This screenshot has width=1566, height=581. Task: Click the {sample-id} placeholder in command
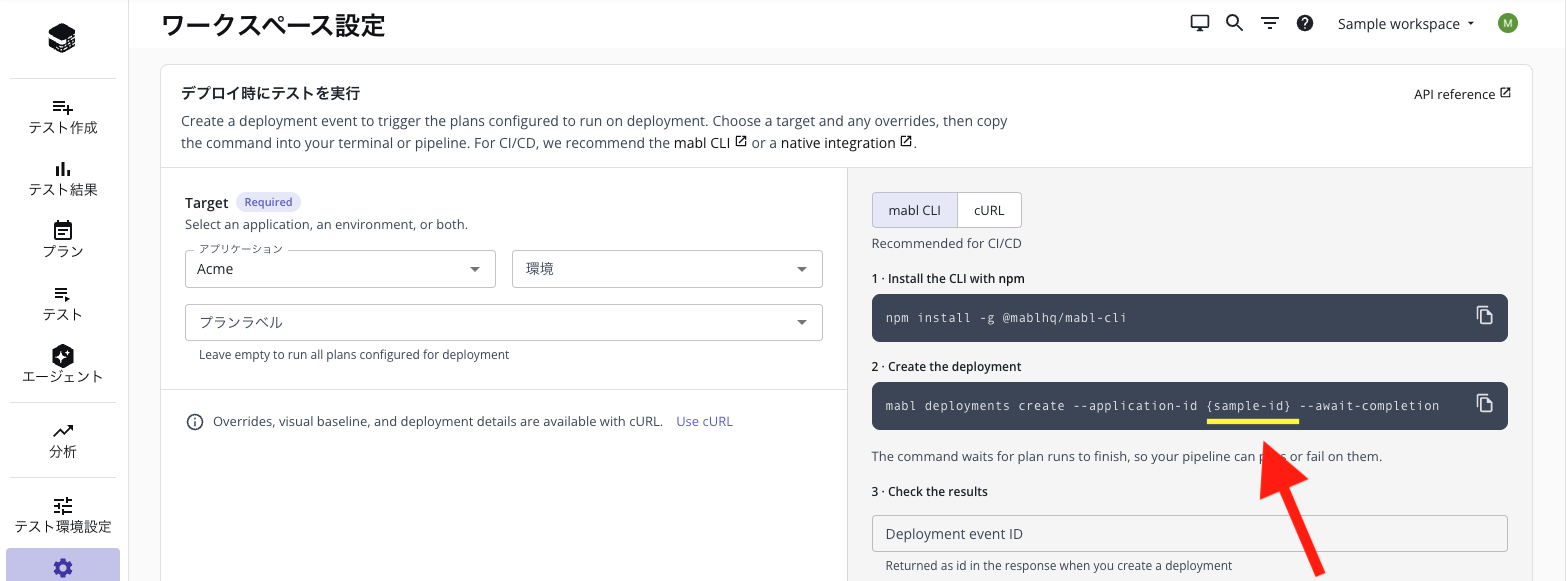coord(1249,406)
